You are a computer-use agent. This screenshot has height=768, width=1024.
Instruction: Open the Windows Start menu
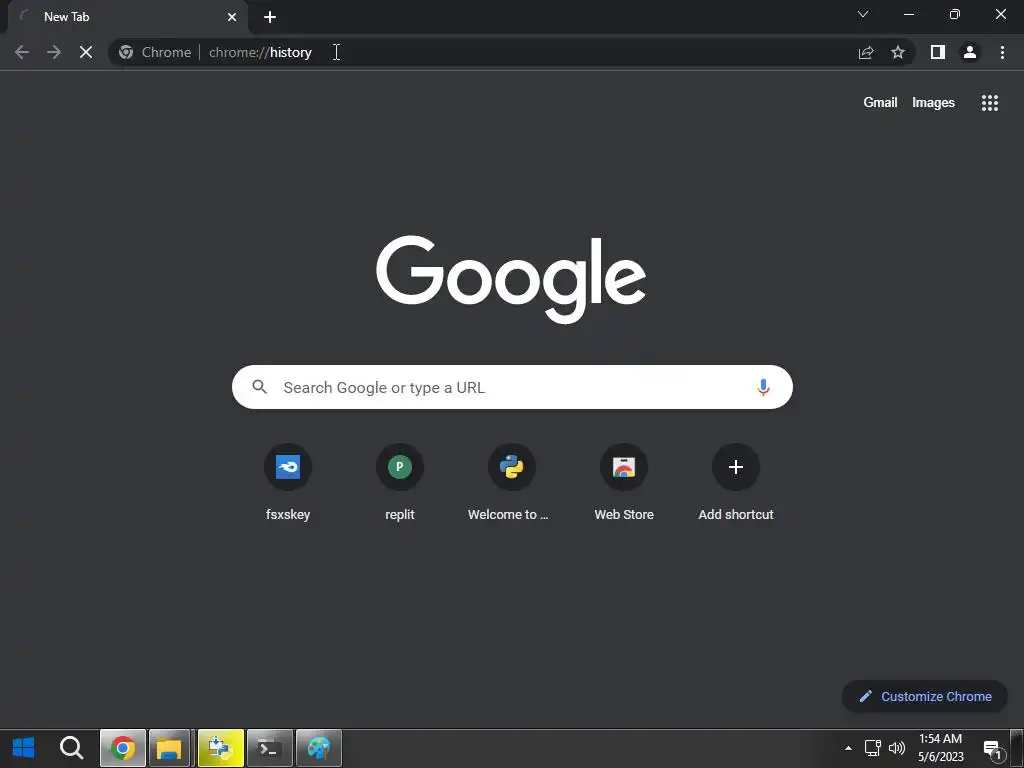pos(23,748)
